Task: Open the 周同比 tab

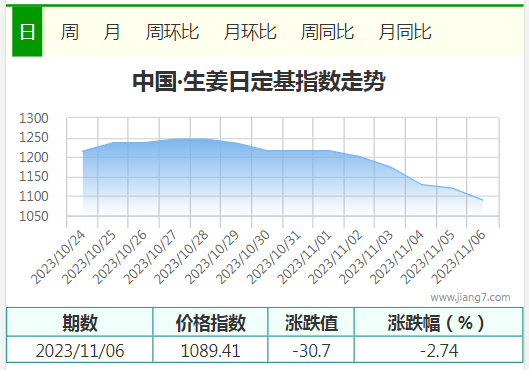Action: 328,32
